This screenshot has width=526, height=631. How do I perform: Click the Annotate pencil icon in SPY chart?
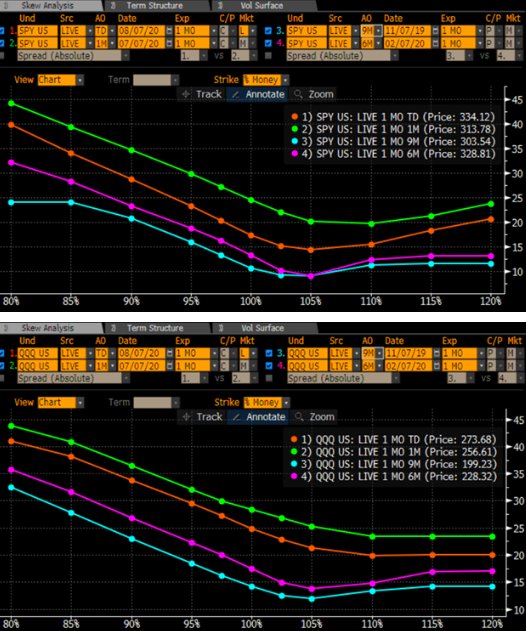[236, 94]
